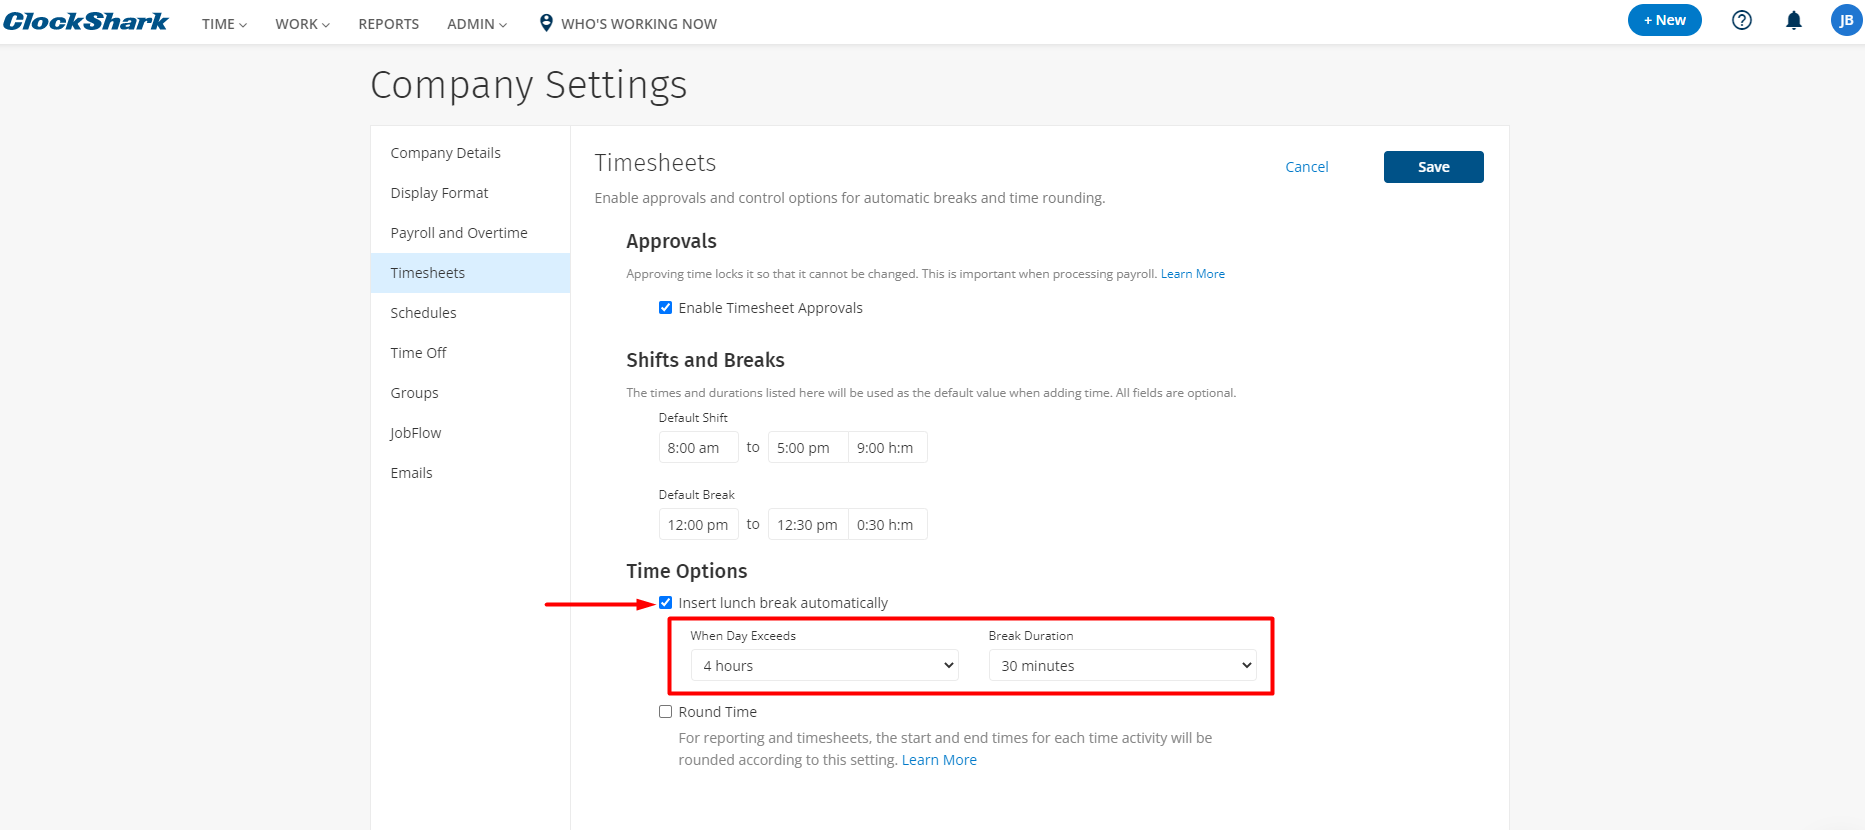1865x830 pixels.
Task: Click the Cancel link
Action: (1307, 167)
